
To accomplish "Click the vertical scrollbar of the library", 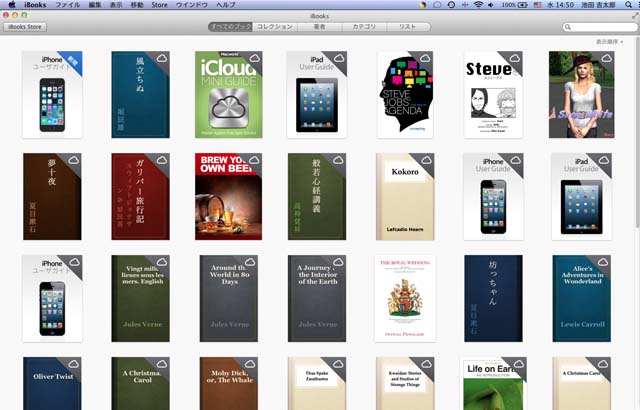I will [637, 133].
